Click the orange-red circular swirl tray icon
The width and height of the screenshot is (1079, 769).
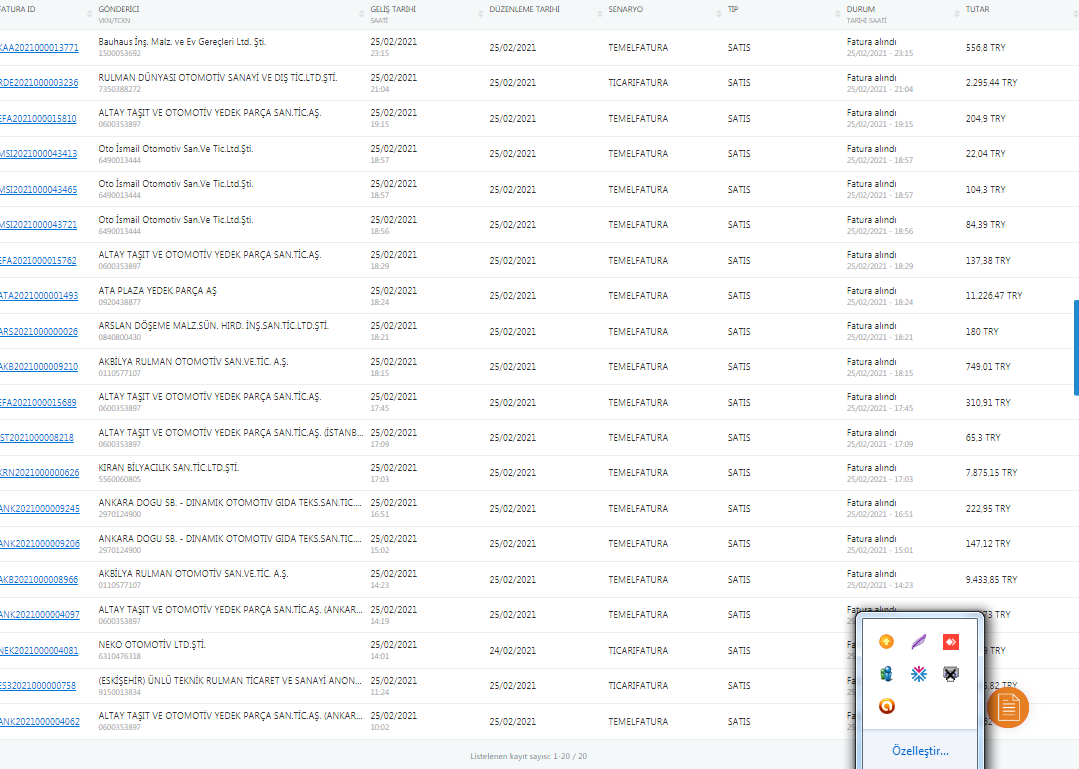(x=886, y=706)
